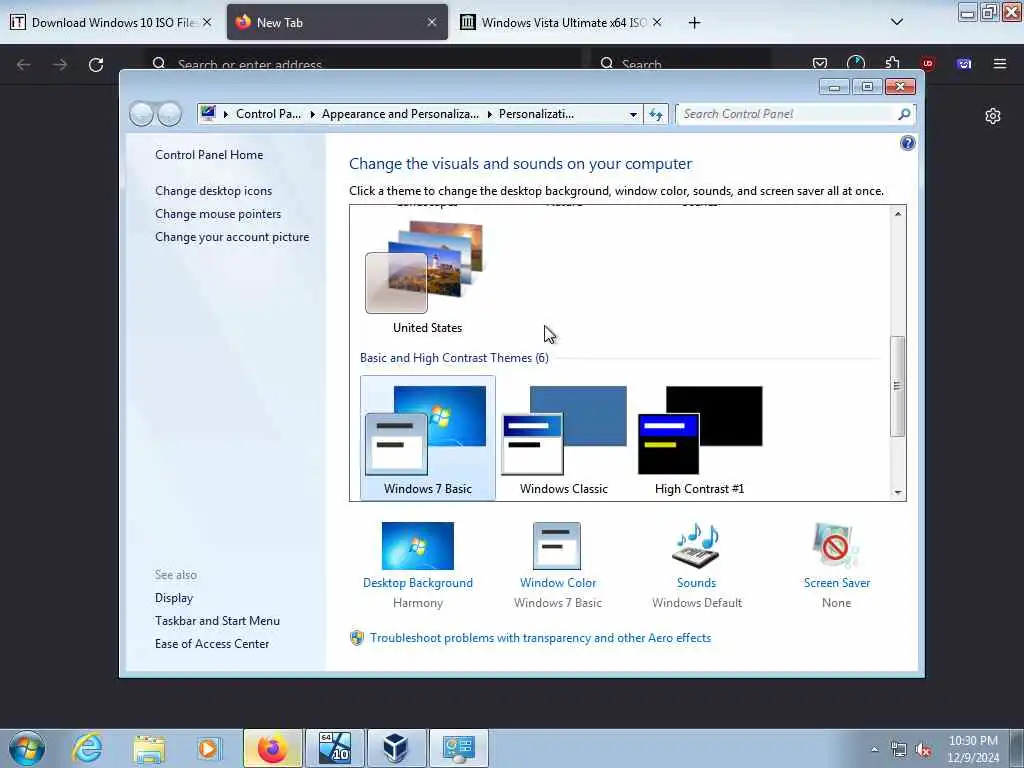This screenshot has height=768, width=1024.
Task: Click the Control Panel forward arrow button
Action: (169, 114)
